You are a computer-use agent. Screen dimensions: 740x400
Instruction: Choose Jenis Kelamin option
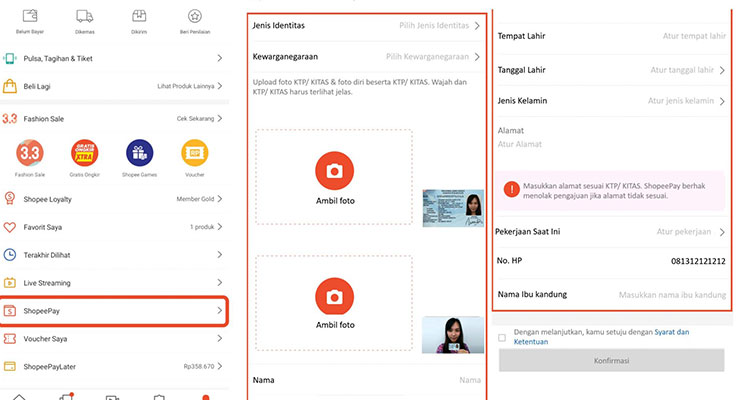click(x=612, y=101)
